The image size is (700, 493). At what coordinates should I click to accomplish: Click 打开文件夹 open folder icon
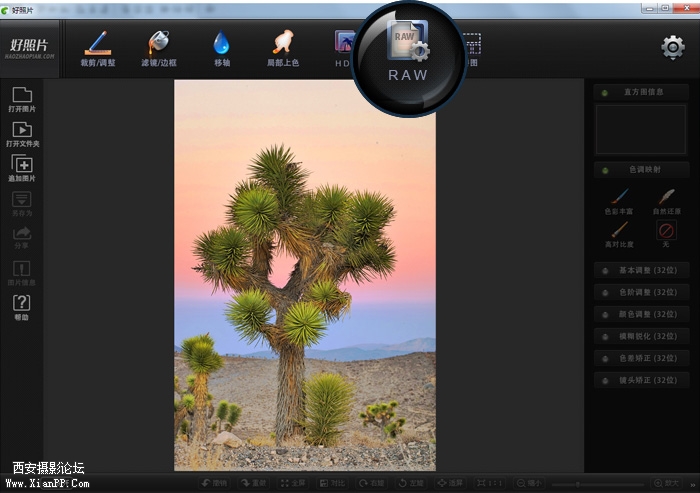point(22,134)
